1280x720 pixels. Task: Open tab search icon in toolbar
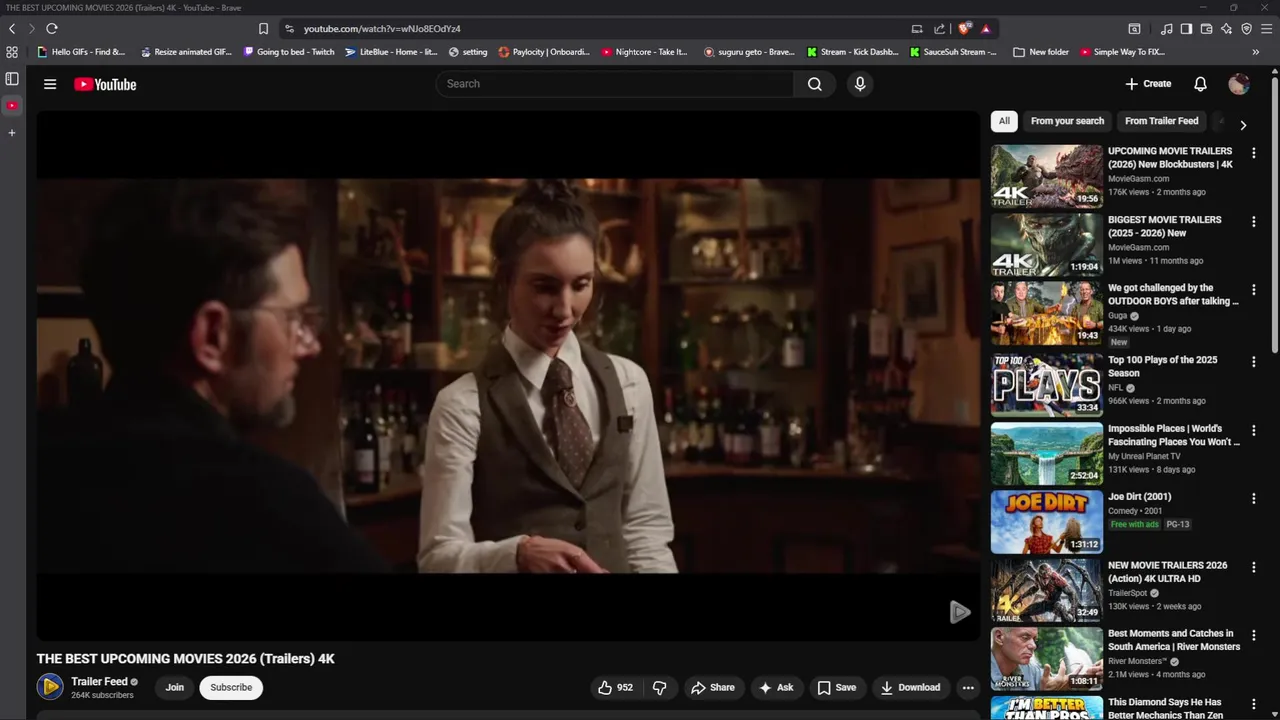(x=1134, y=29)
